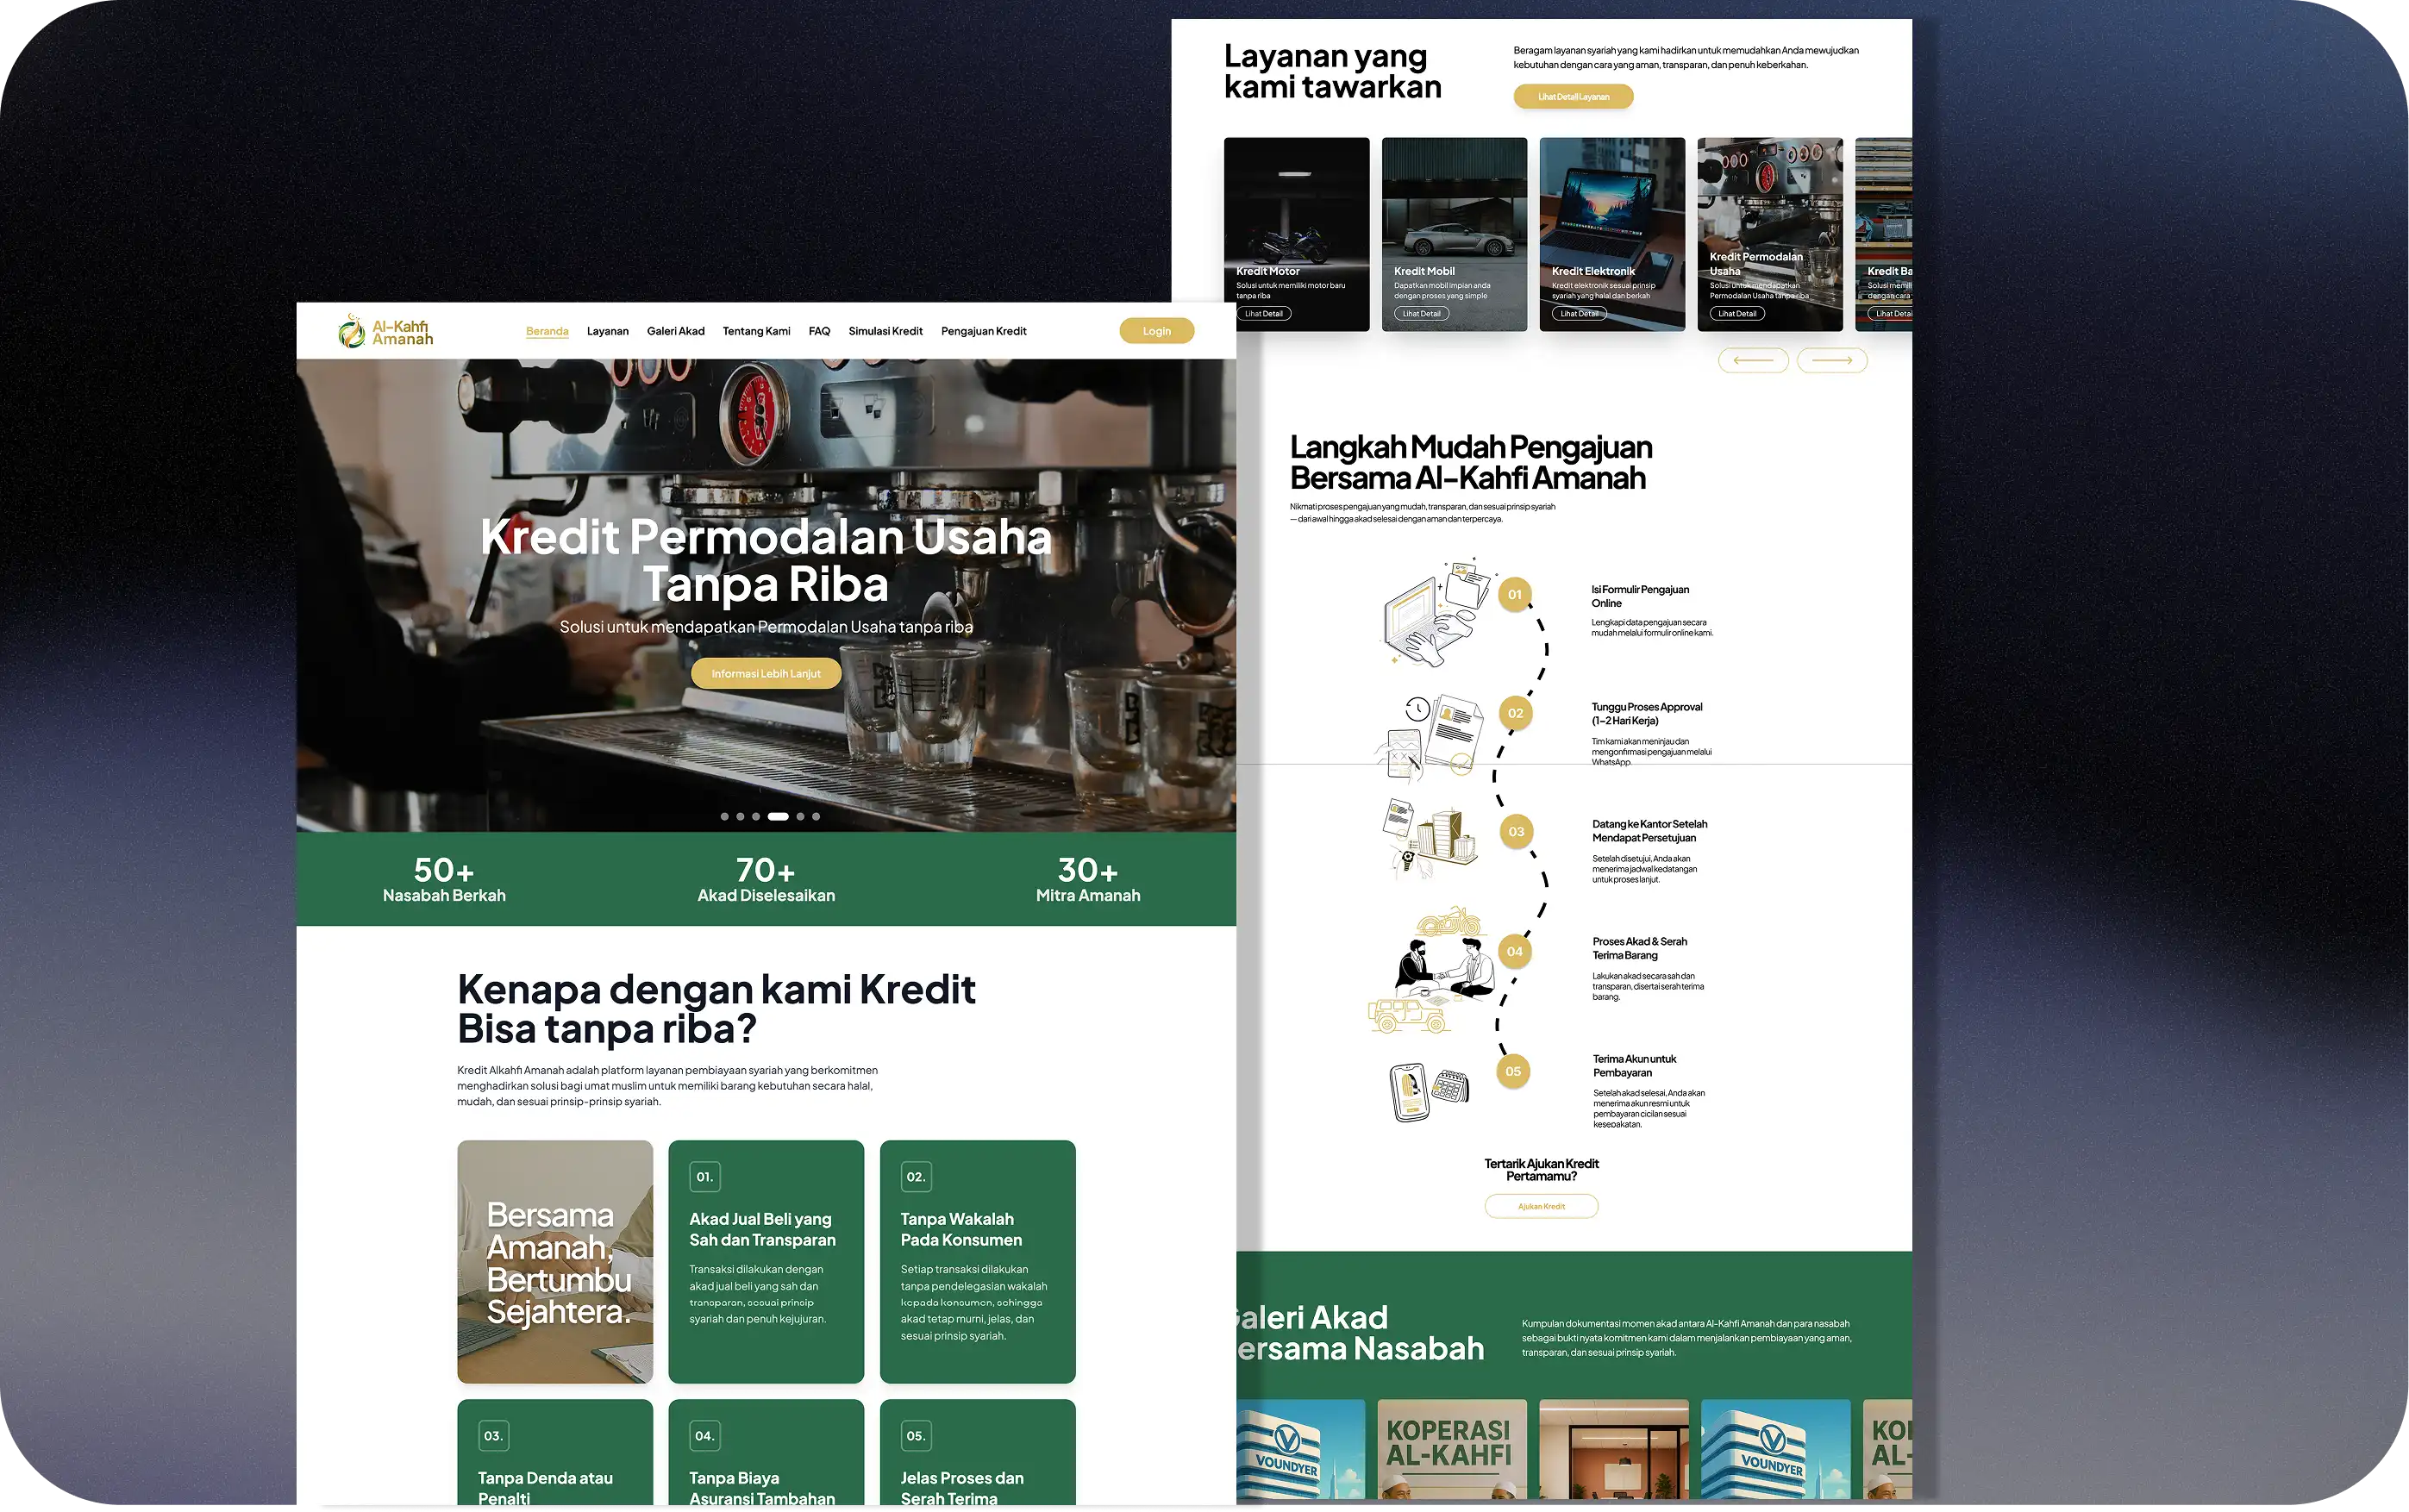Open Lihat Detail on the Kredit Motor card
2409x1512 pixels.
point(1263,313)
